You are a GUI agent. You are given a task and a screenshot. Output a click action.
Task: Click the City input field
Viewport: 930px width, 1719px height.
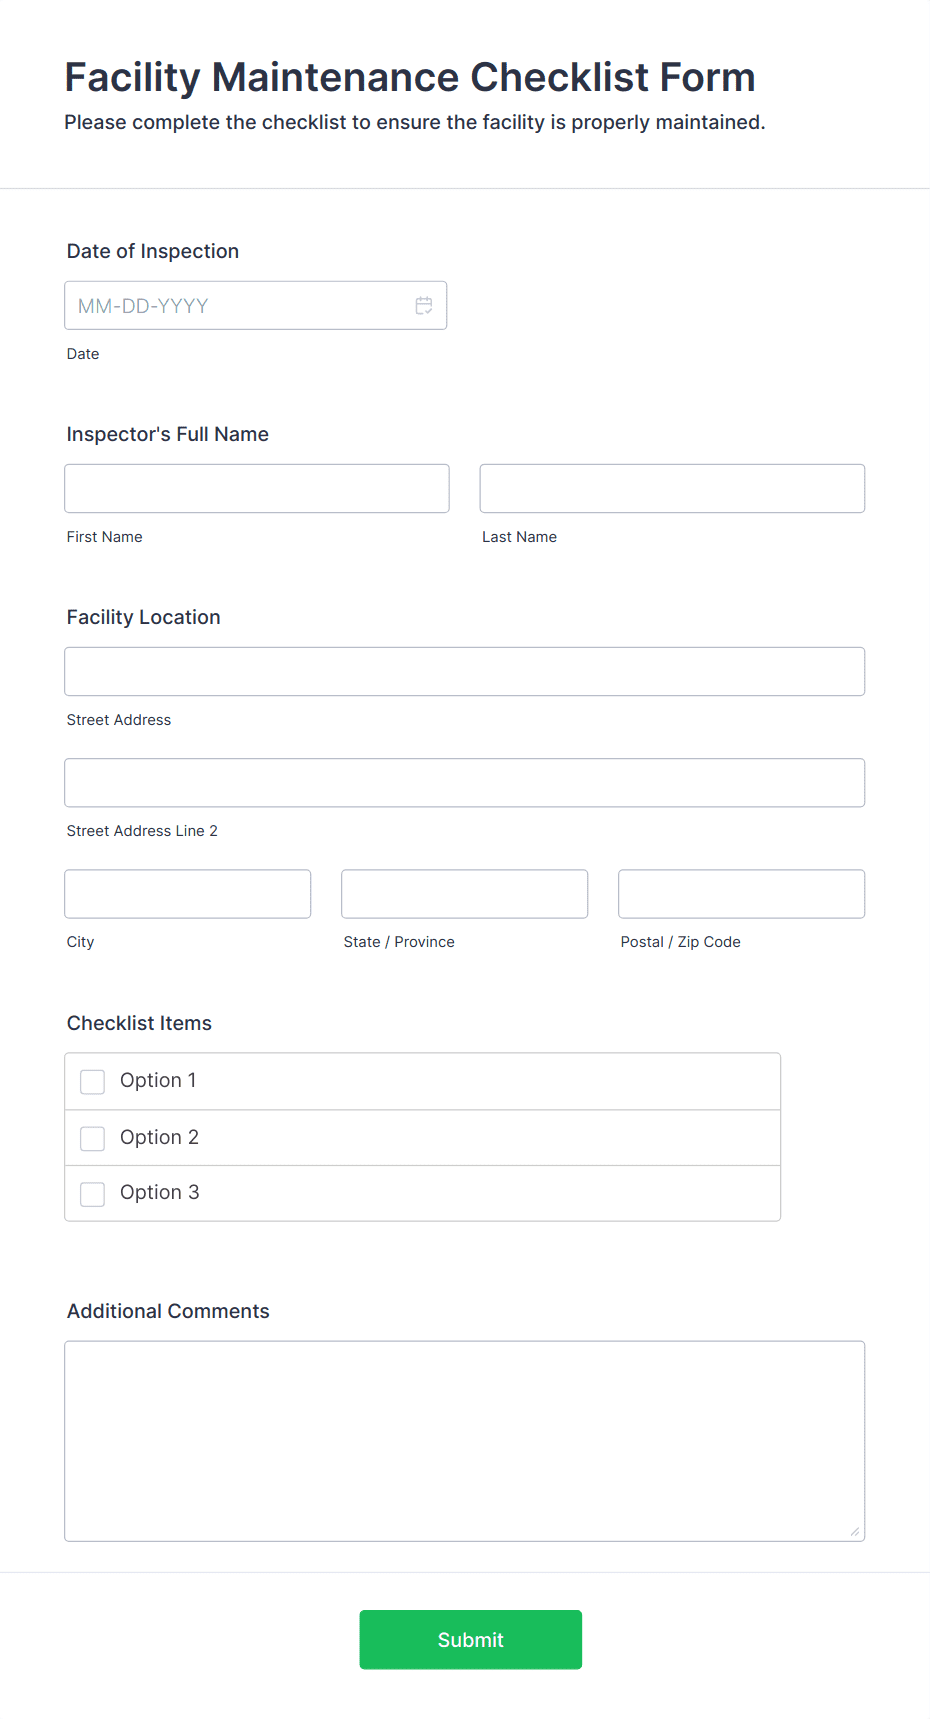click(x=188, y=894)
